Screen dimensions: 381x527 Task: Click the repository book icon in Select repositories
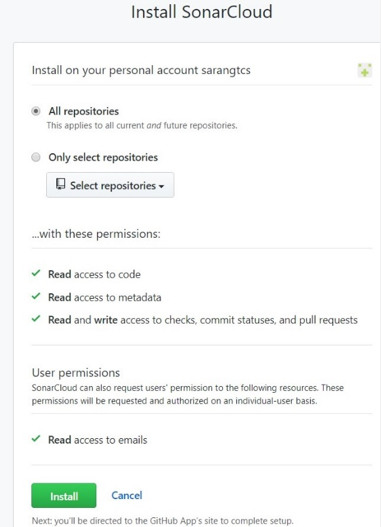[x=60, y=184]
